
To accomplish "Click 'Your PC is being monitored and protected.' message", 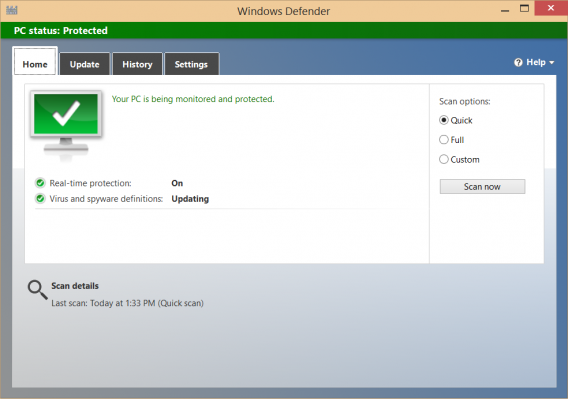I will (x=193, y=99).
